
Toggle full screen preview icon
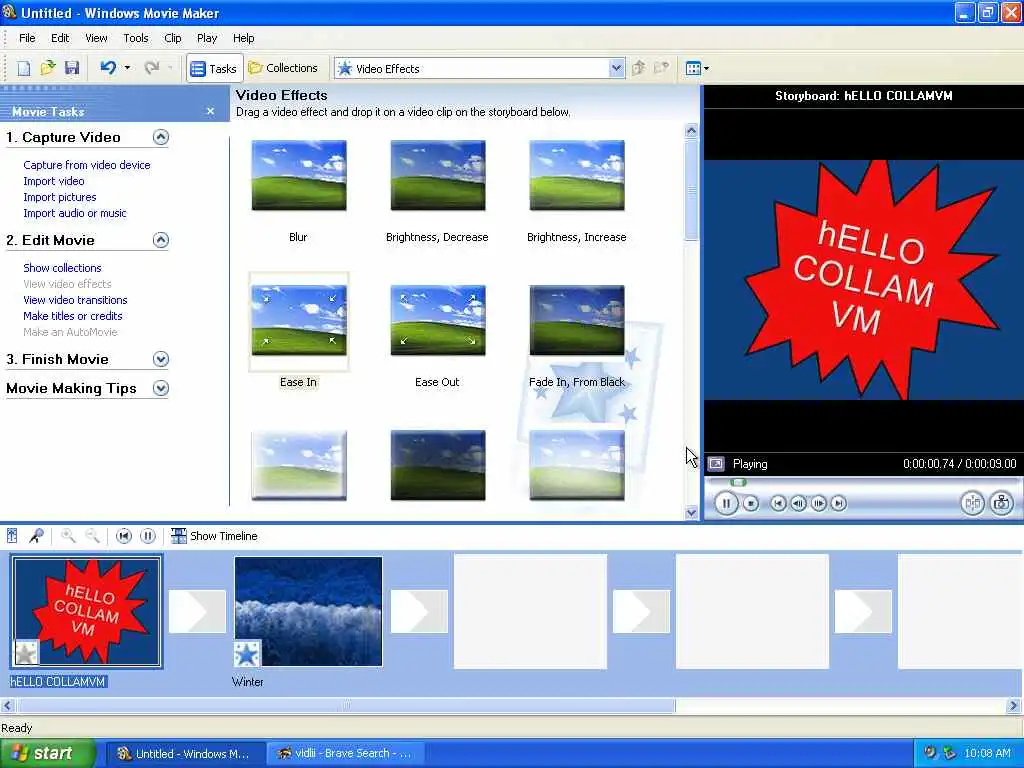pyautogui.click(x=716, y=464)
